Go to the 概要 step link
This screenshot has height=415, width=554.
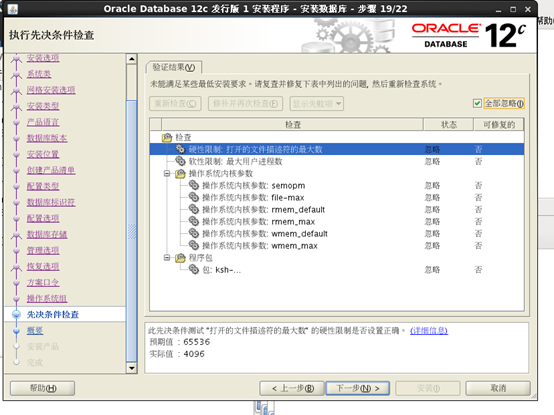pyautogui.click(x=35, y=331)
